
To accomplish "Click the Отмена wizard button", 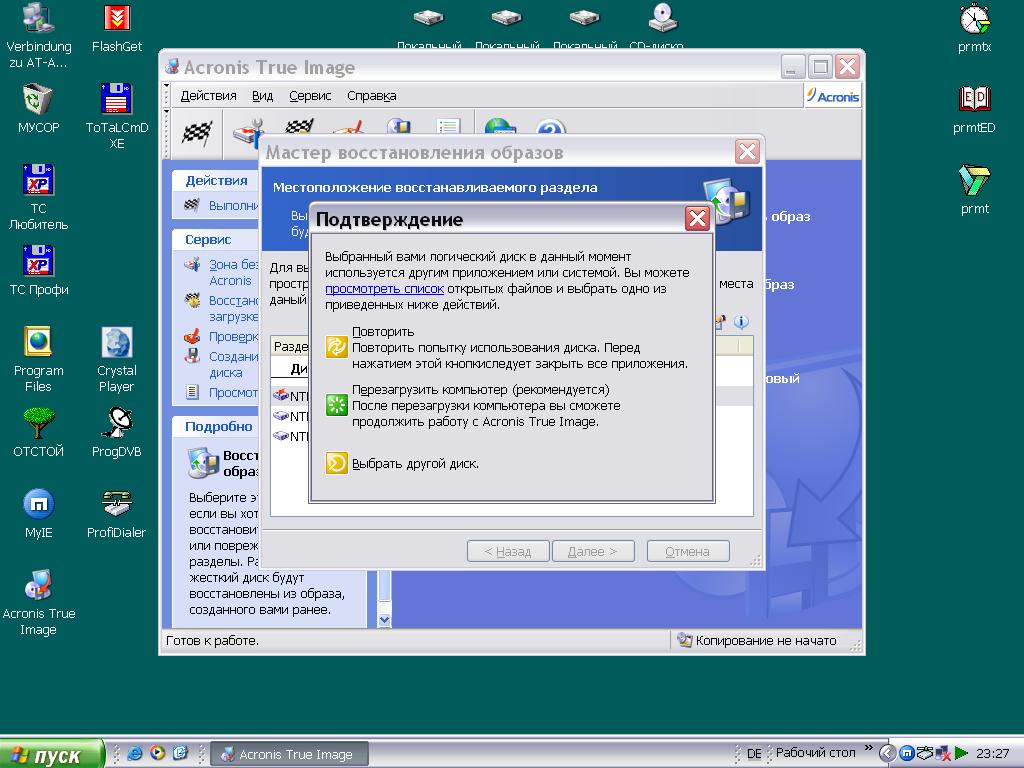I will point(688,551).
